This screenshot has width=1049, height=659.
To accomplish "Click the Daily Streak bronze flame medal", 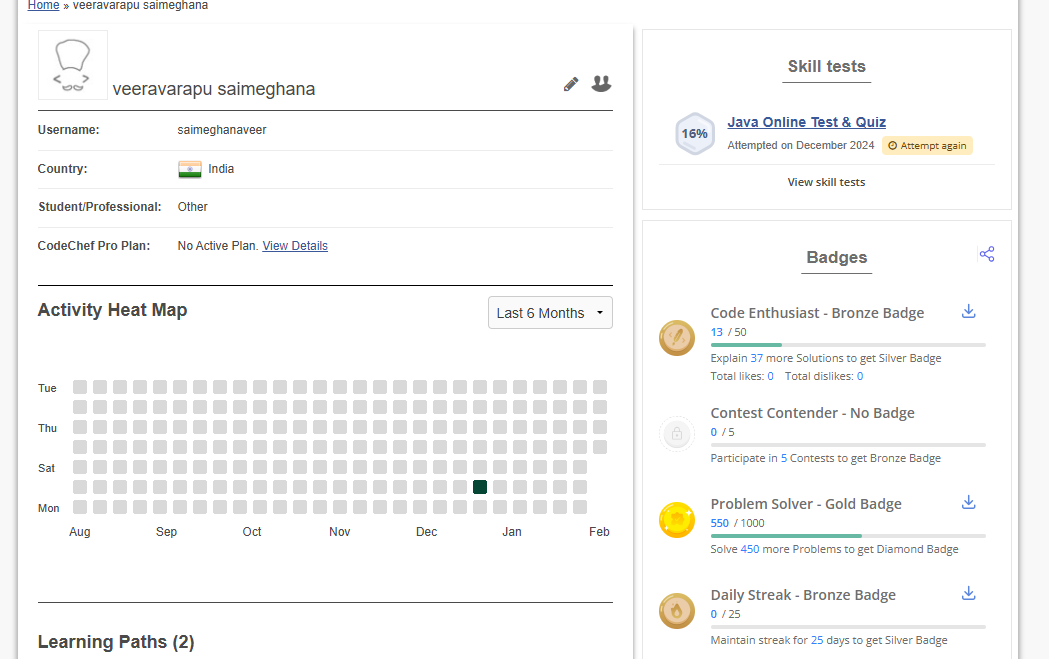I will (677, 611).
